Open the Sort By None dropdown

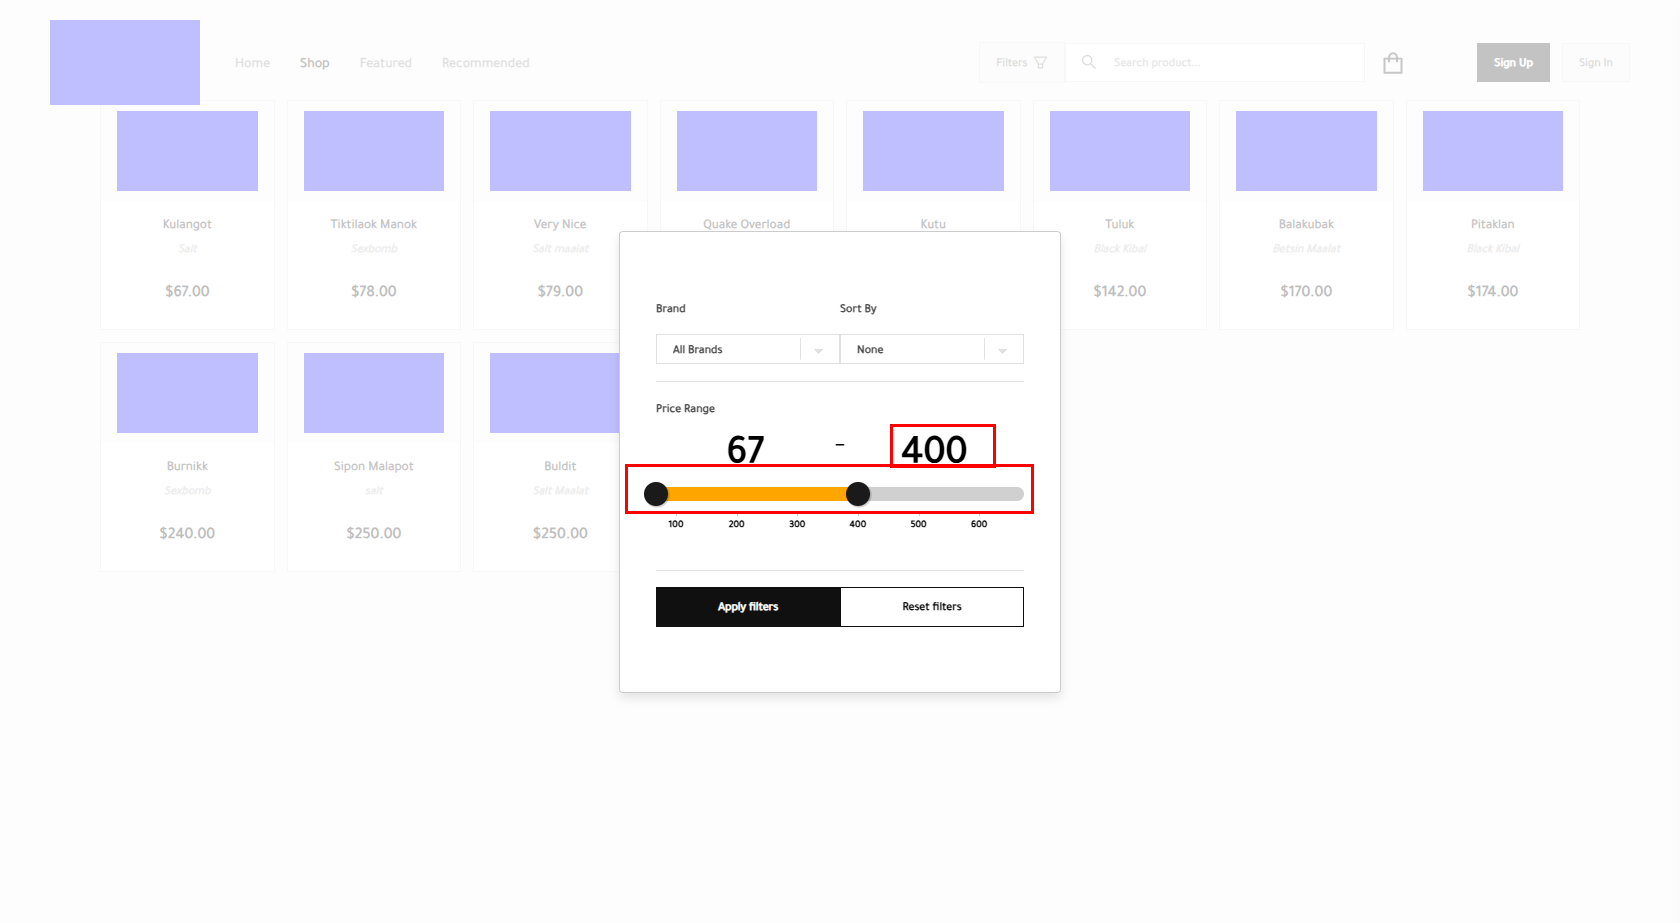pos(912,349)
